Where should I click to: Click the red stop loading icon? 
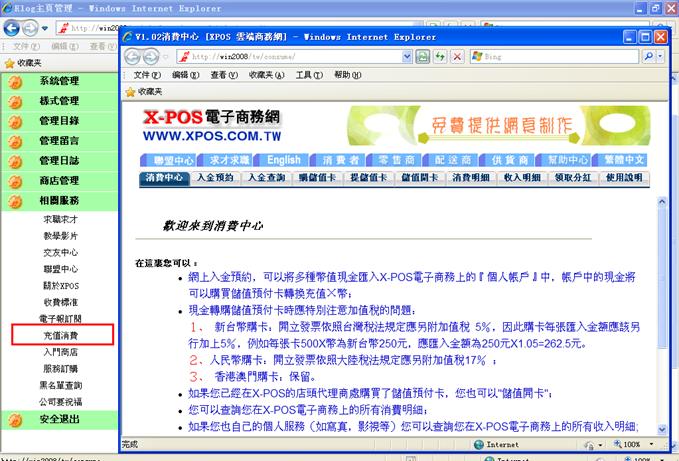[456, 57]
